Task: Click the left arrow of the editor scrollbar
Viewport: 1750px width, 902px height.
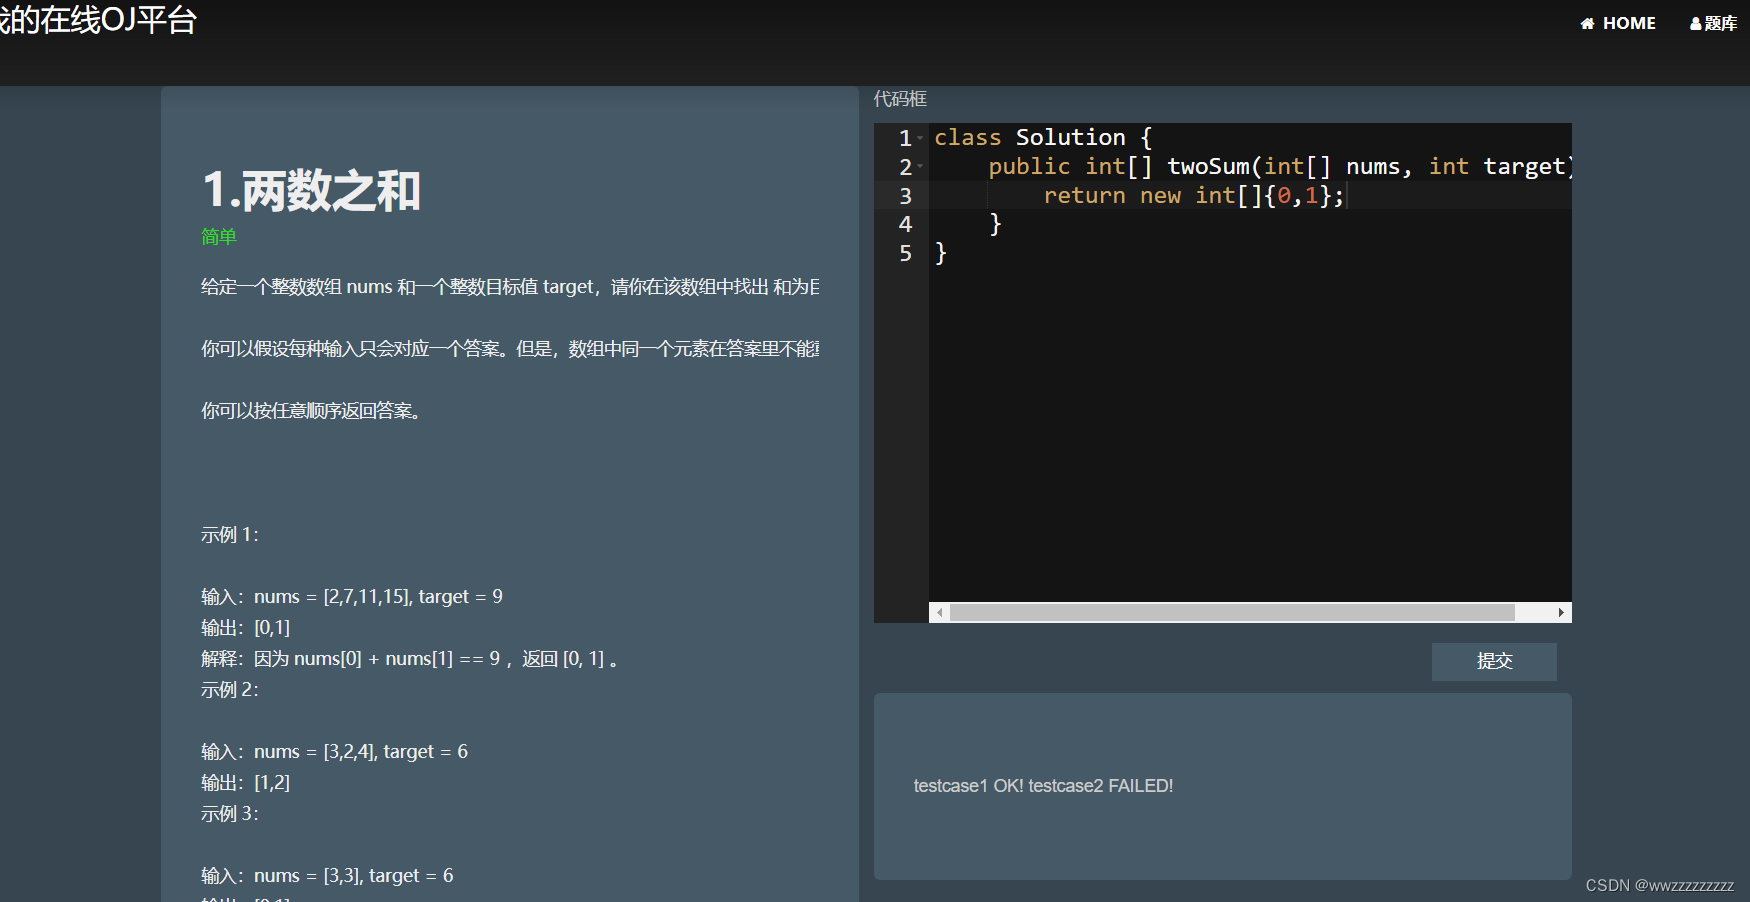Action: click(x=939, y=612)
